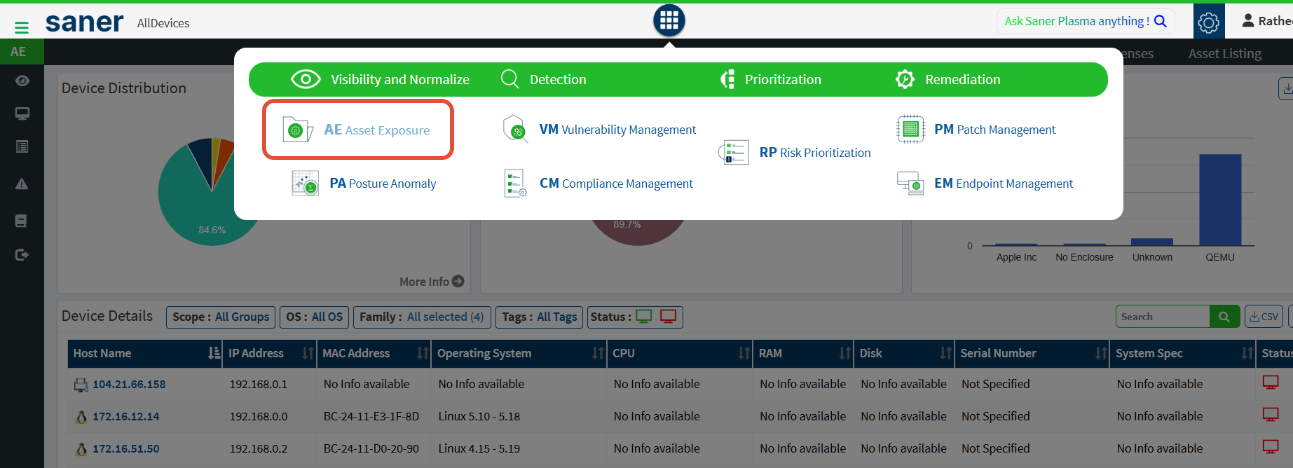This screenshot has height=468, width=1293.
Task: Select the eye visibility icon in sidebar
Action: [21, 81]
